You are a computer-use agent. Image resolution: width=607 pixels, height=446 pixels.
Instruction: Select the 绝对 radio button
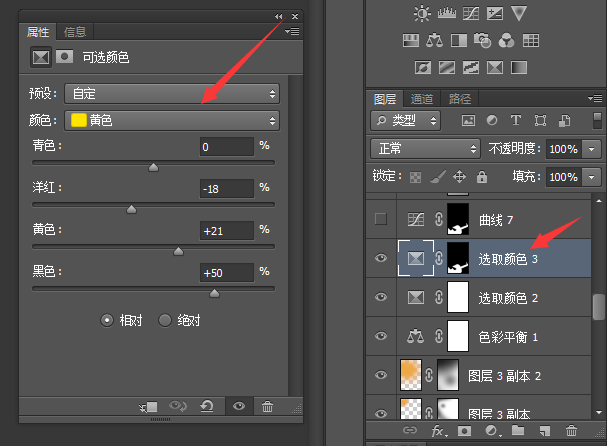165,320
